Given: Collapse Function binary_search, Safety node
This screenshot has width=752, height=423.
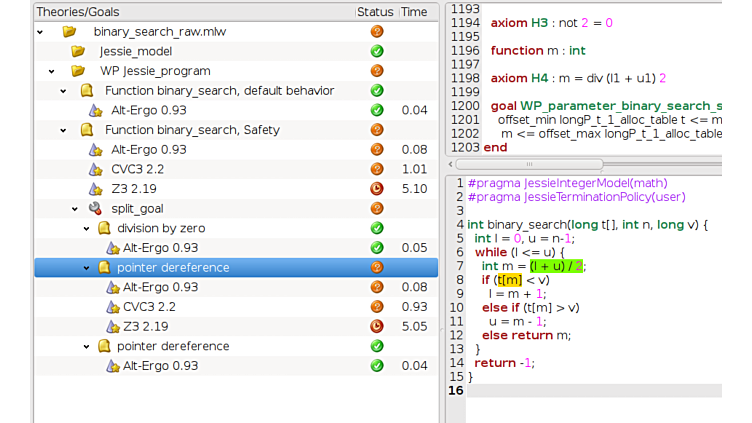Looking at the screenshot, I should 64,130.
